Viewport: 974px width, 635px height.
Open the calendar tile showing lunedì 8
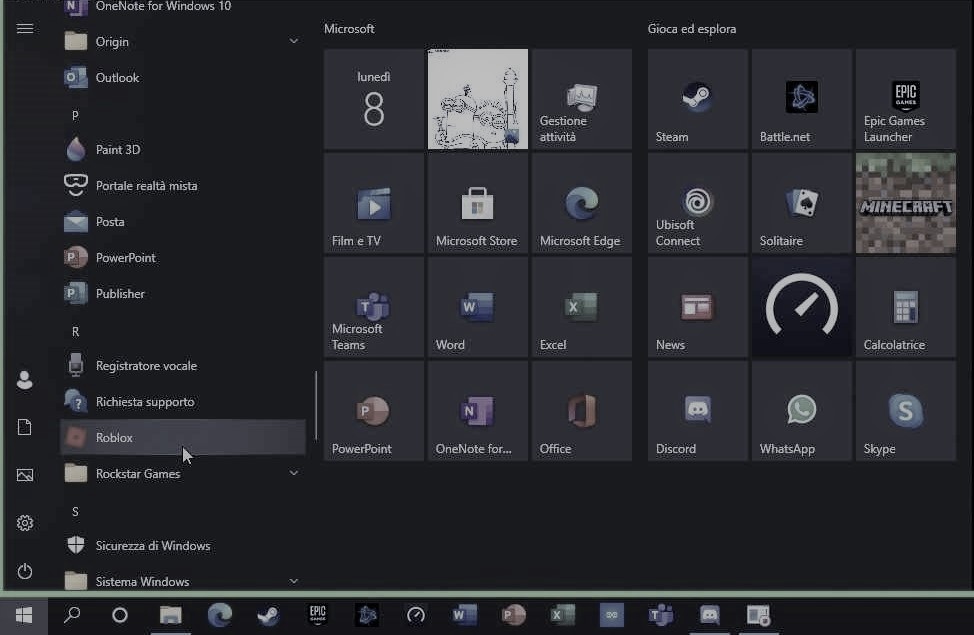click(x=374, y=99)
